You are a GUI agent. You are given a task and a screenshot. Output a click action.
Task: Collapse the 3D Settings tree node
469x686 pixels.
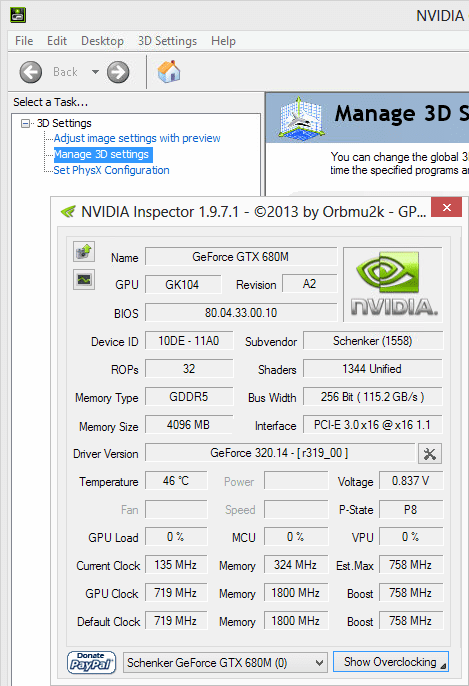(x=25, y=123)
